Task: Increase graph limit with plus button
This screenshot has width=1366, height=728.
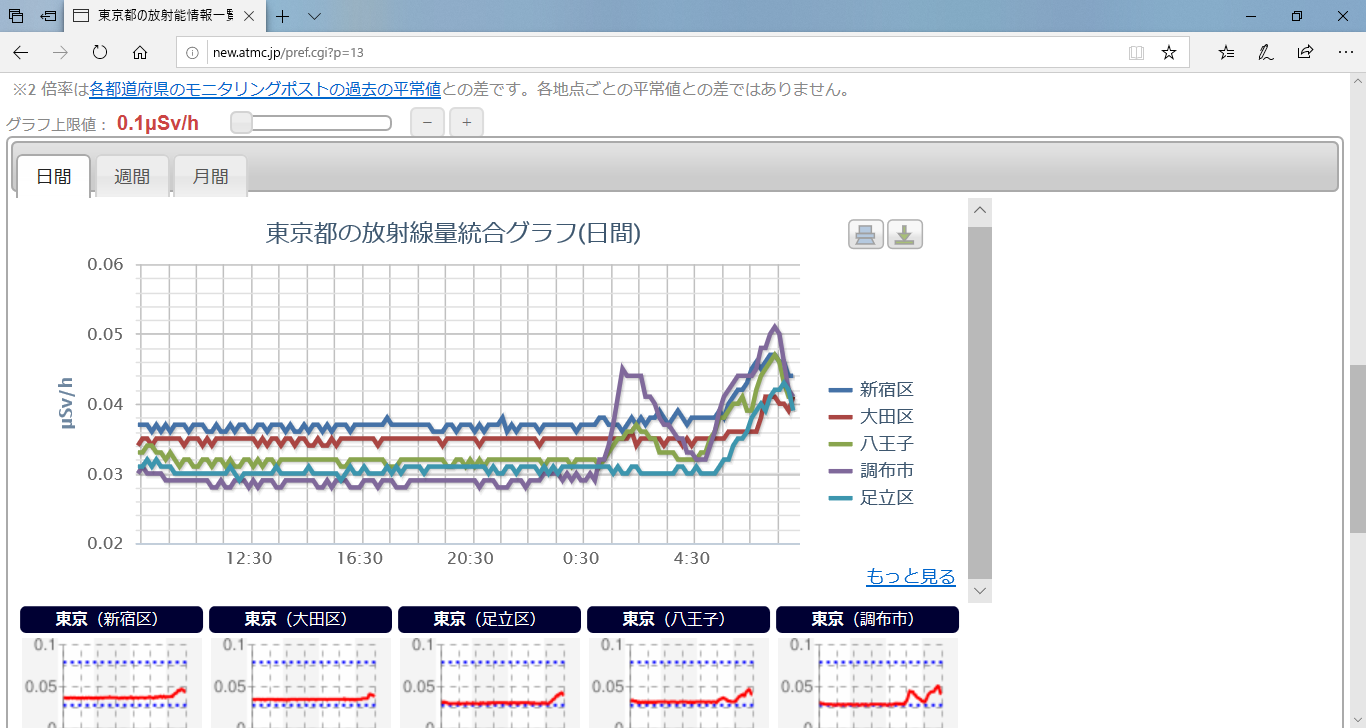Action: coord(467,123)
